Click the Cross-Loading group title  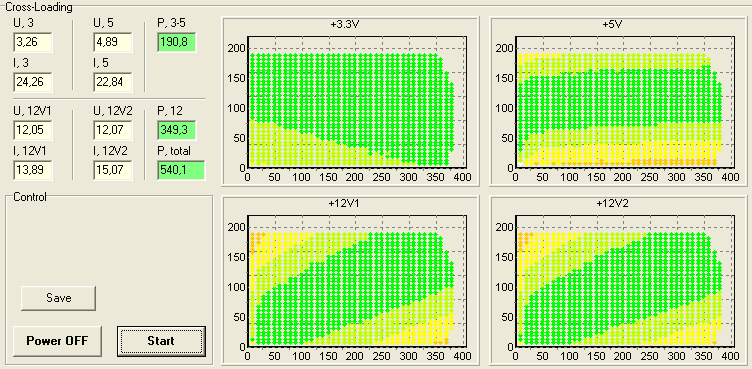click(x=39, y=7)
